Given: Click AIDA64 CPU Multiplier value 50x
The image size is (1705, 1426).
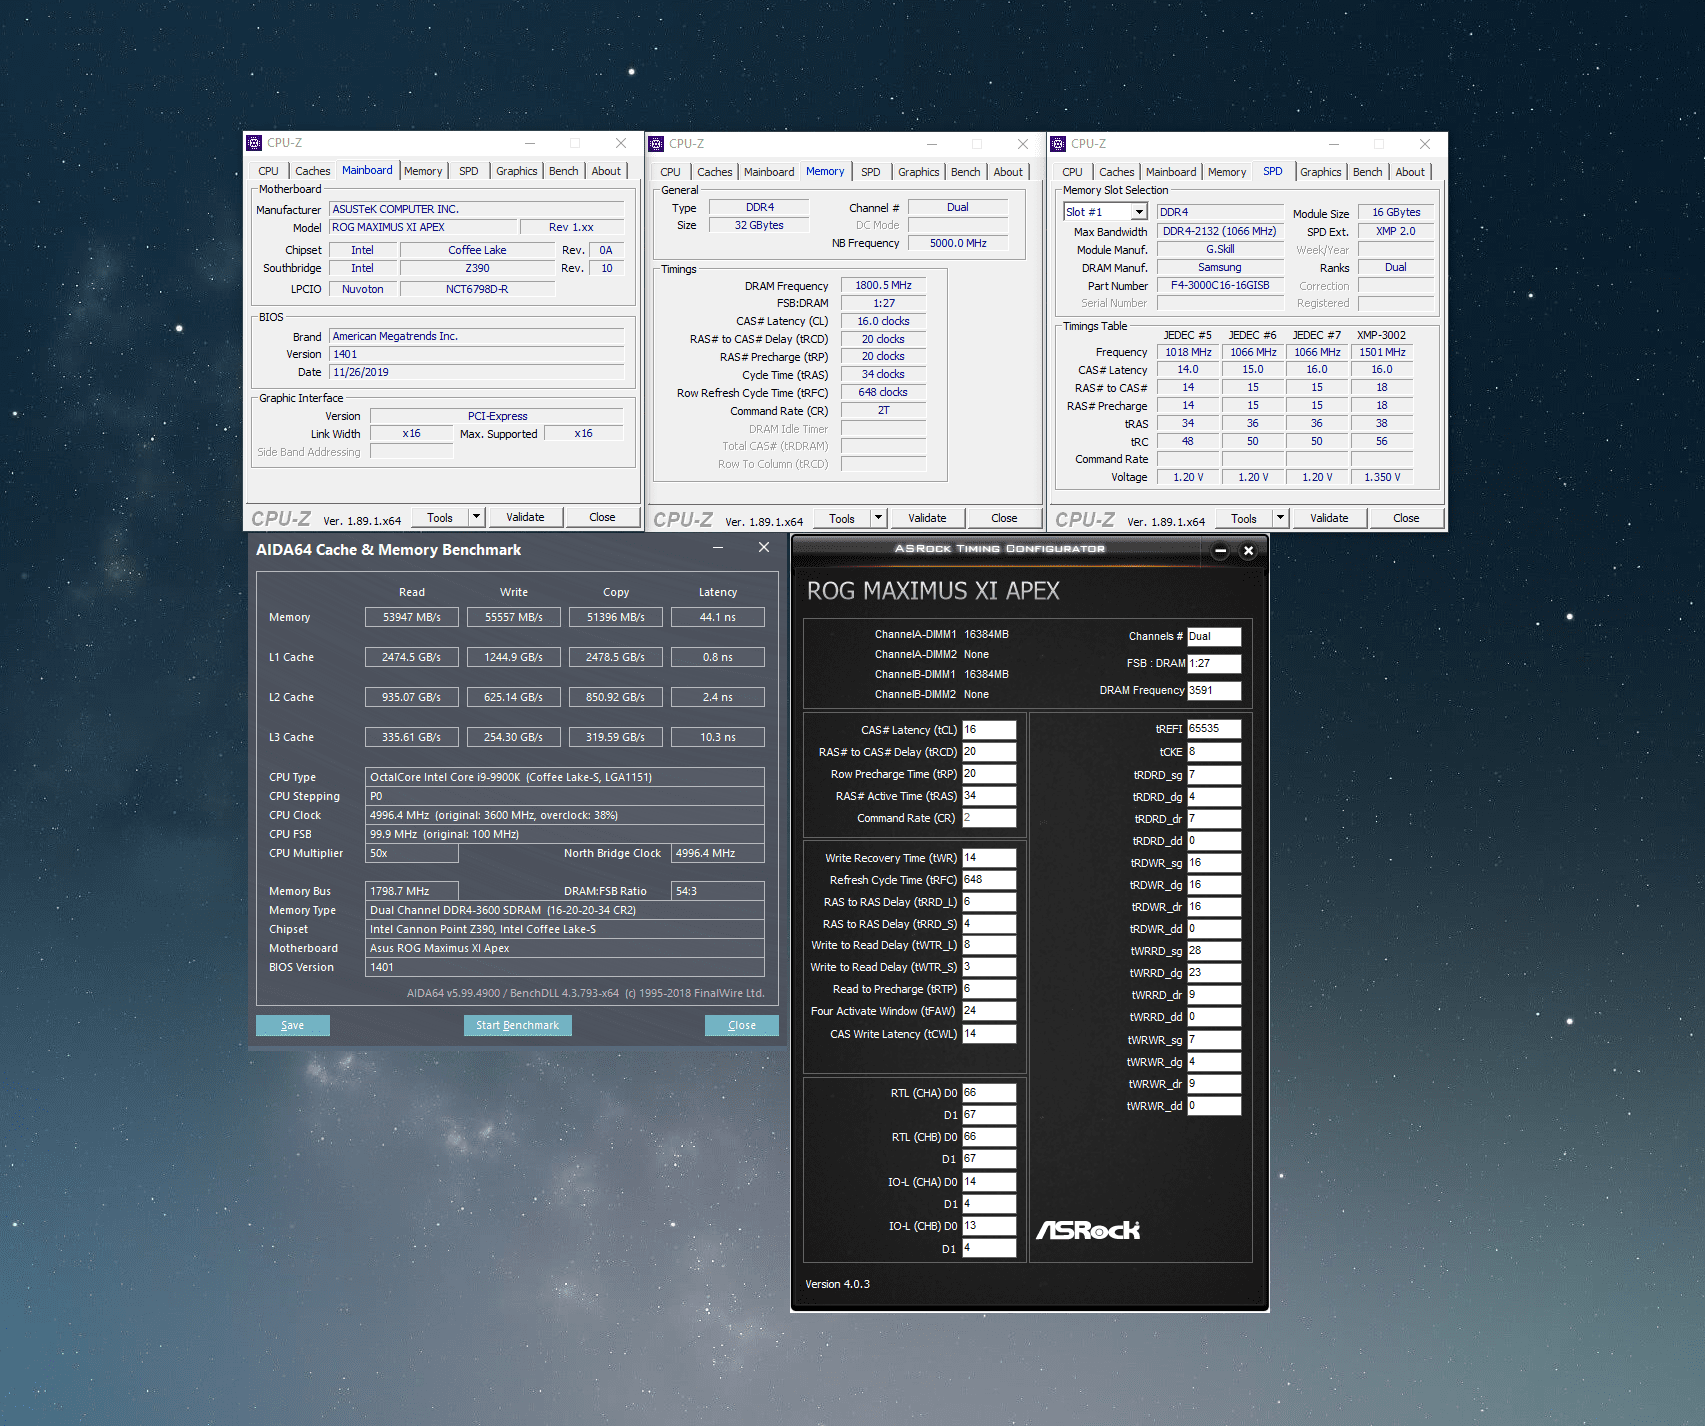Looking at the screenshot, I should click(x=412, y=853).
